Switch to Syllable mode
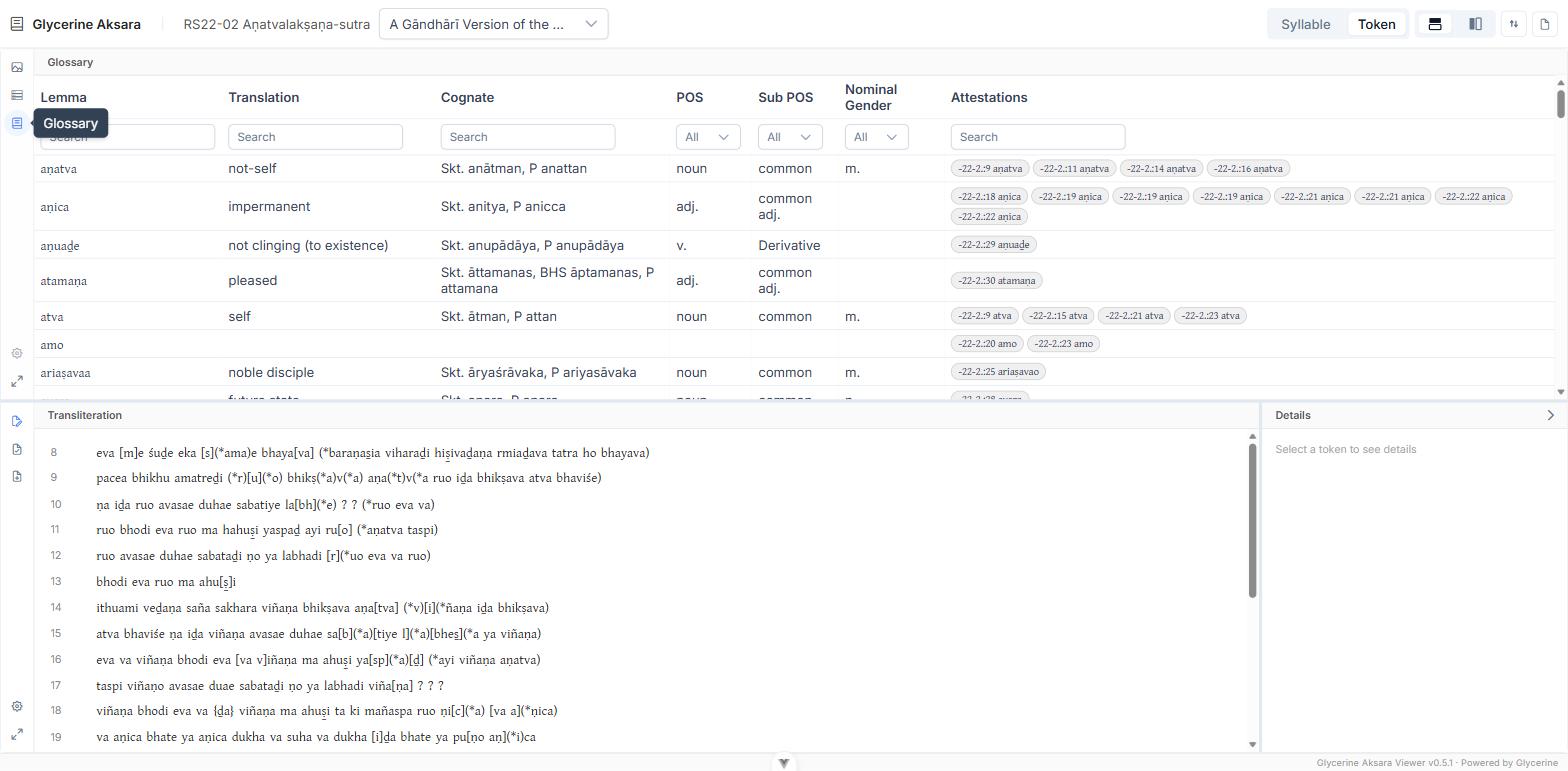Viewport: 1568px width, 771px height. [x=1306, y=24]
